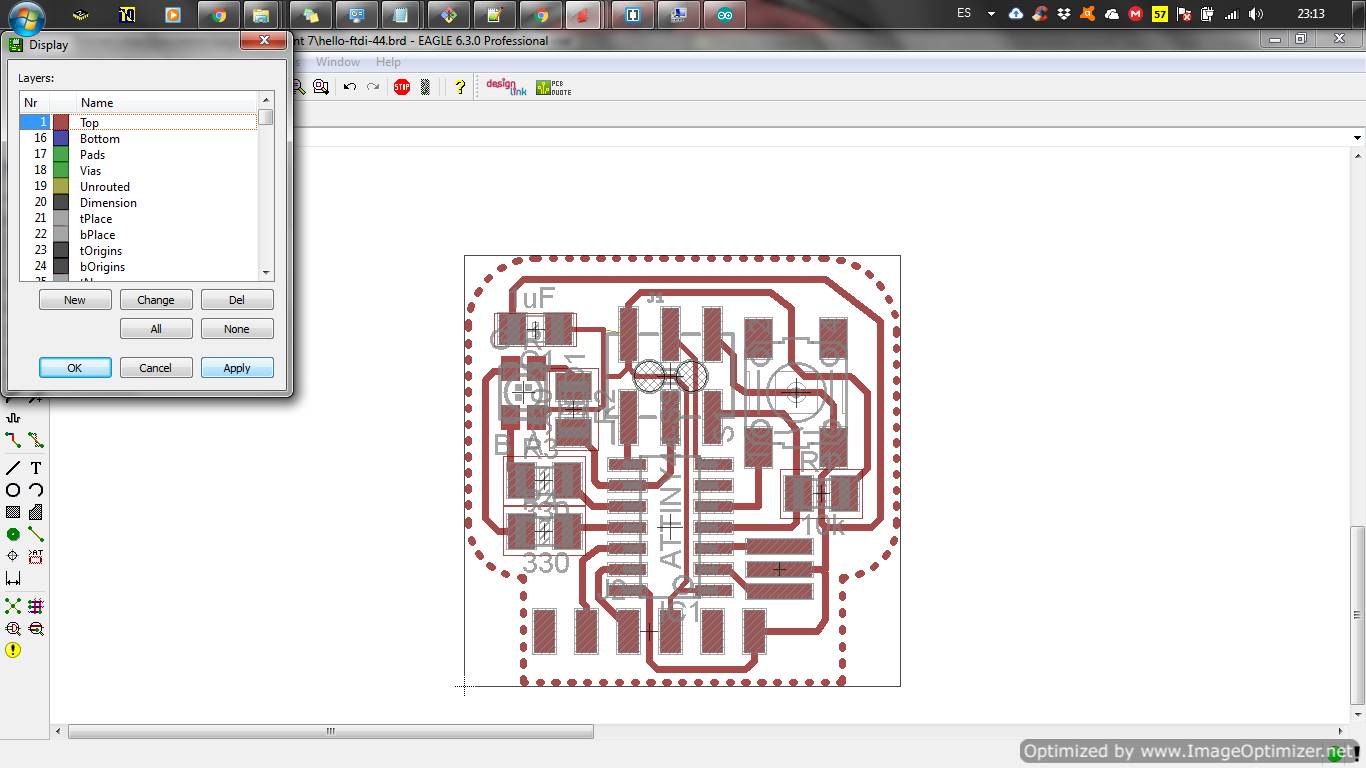
Task: Toggle layer 20 Dimension visibility
Action: click(138, 202)
